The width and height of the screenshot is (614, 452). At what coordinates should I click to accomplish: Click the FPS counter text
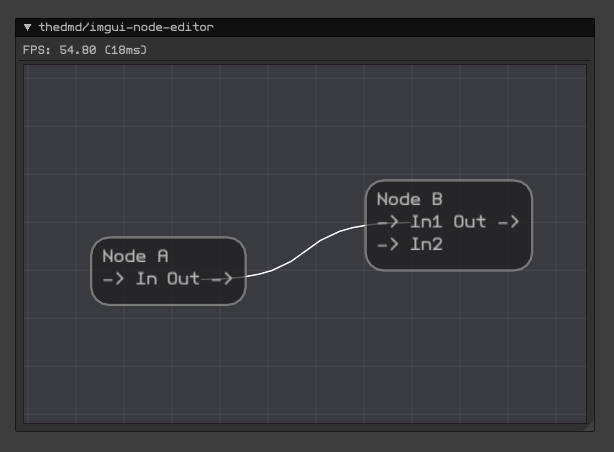85,50
